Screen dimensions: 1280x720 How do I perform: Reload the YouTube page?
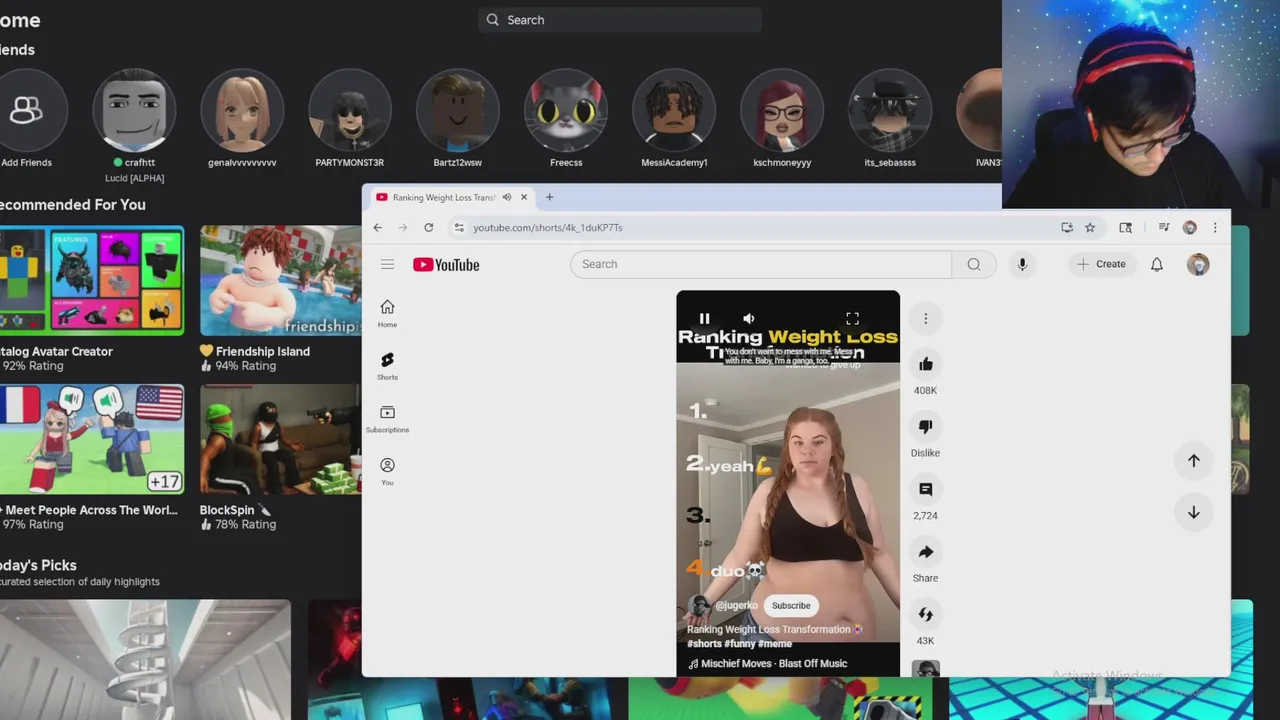(x=428, y=227)
